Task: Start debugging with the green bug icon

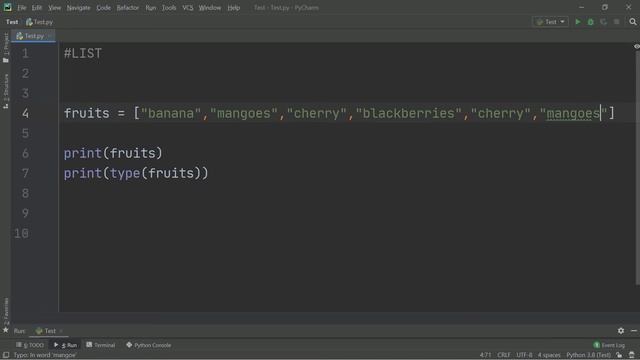Action: [591, 22]
